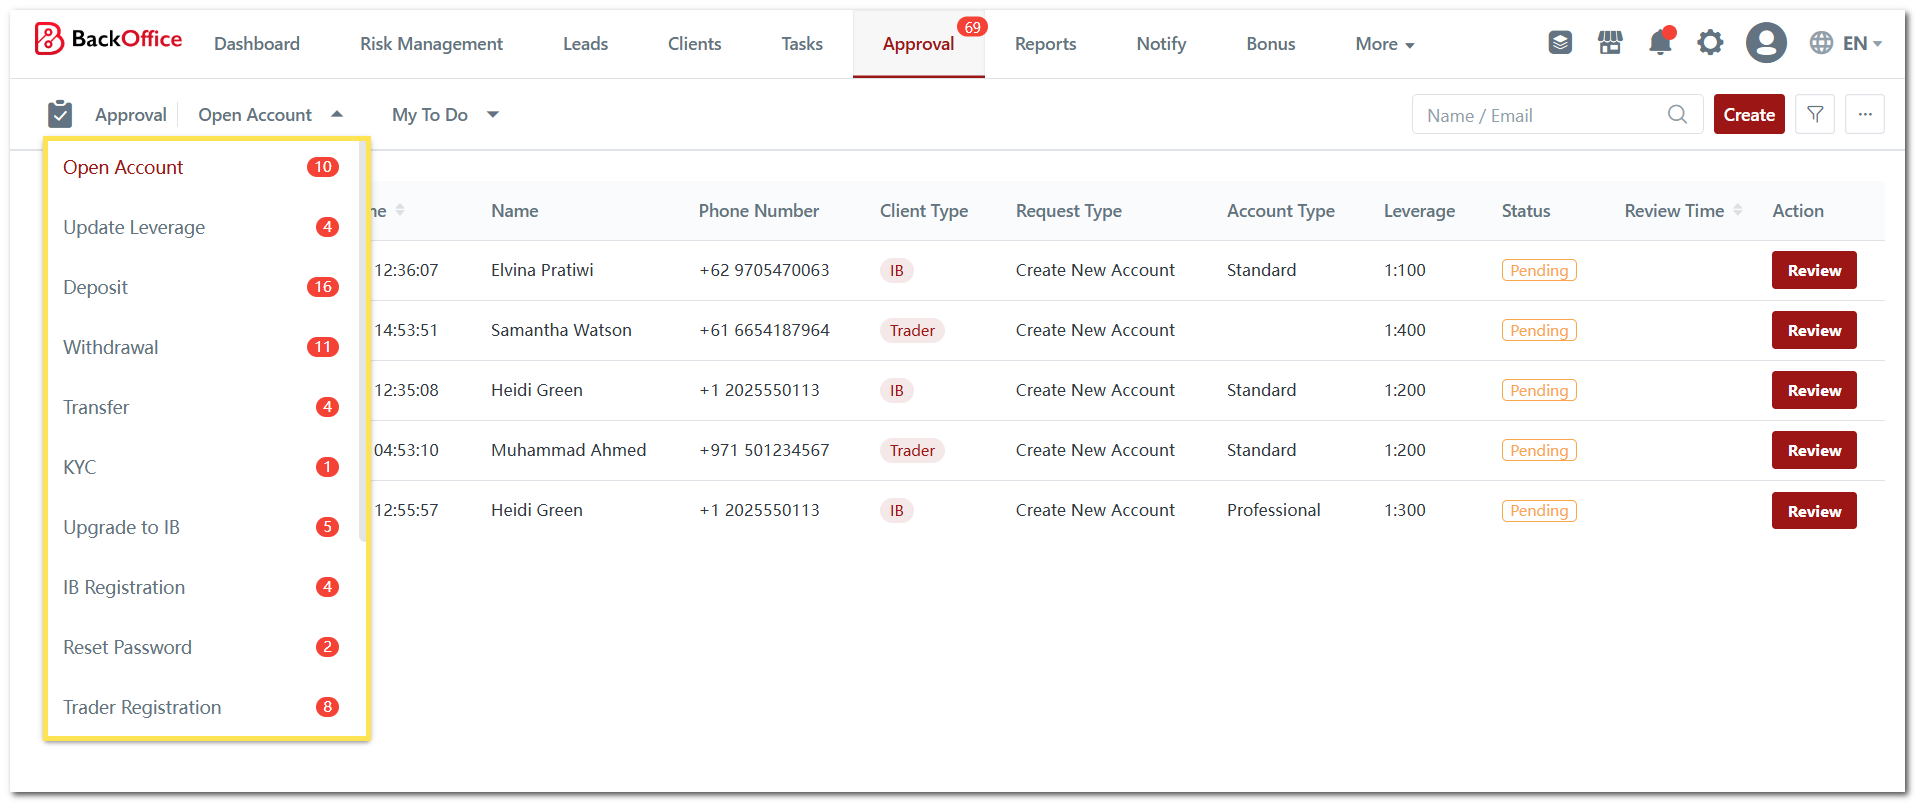Open settings with the gear icon

1710,43
